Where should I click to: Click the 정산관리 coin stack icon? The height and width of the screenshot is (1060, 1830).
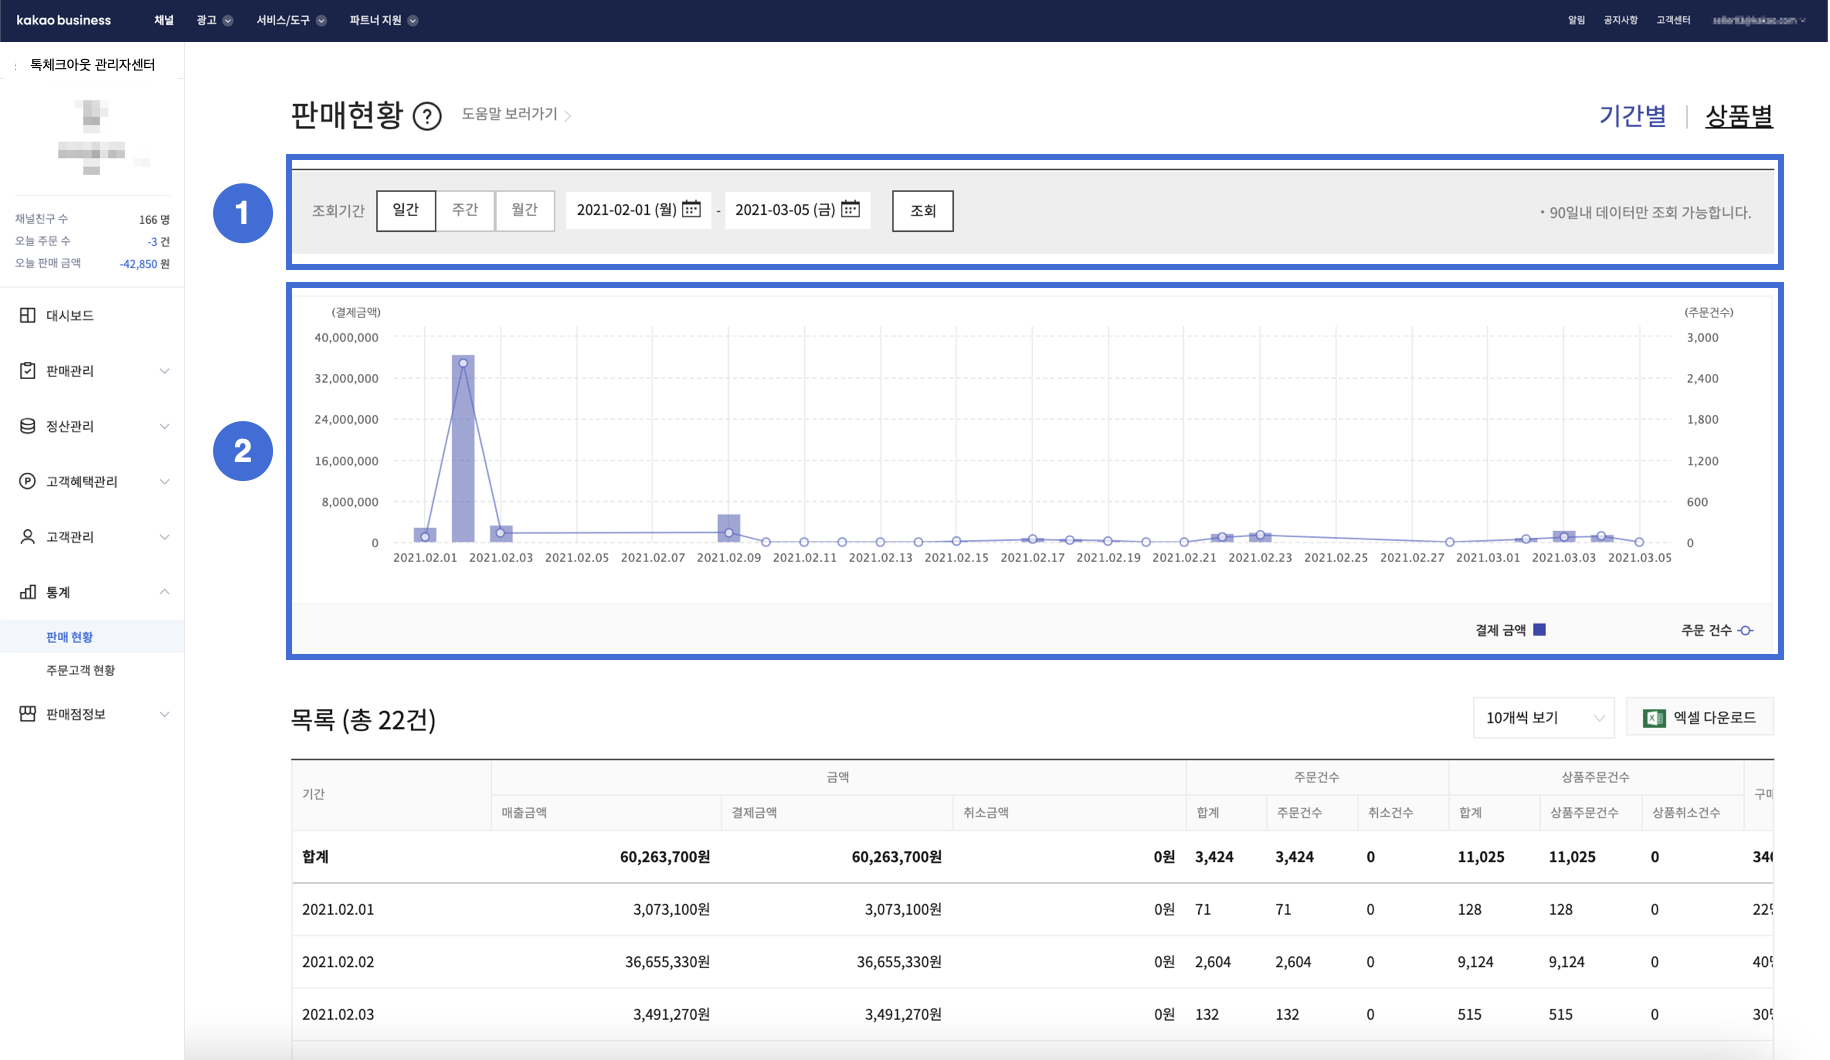27,426
